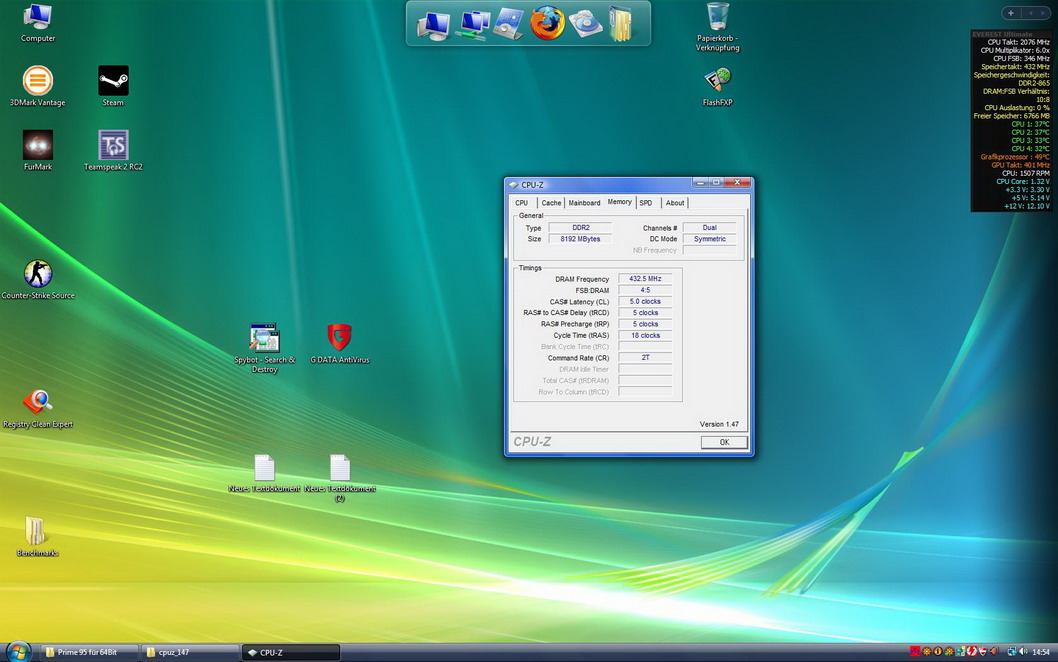The image size is (1058, 662).
Task: Open the Papierkorb recycle bin shortcut
Action: (x=717, y=18)
